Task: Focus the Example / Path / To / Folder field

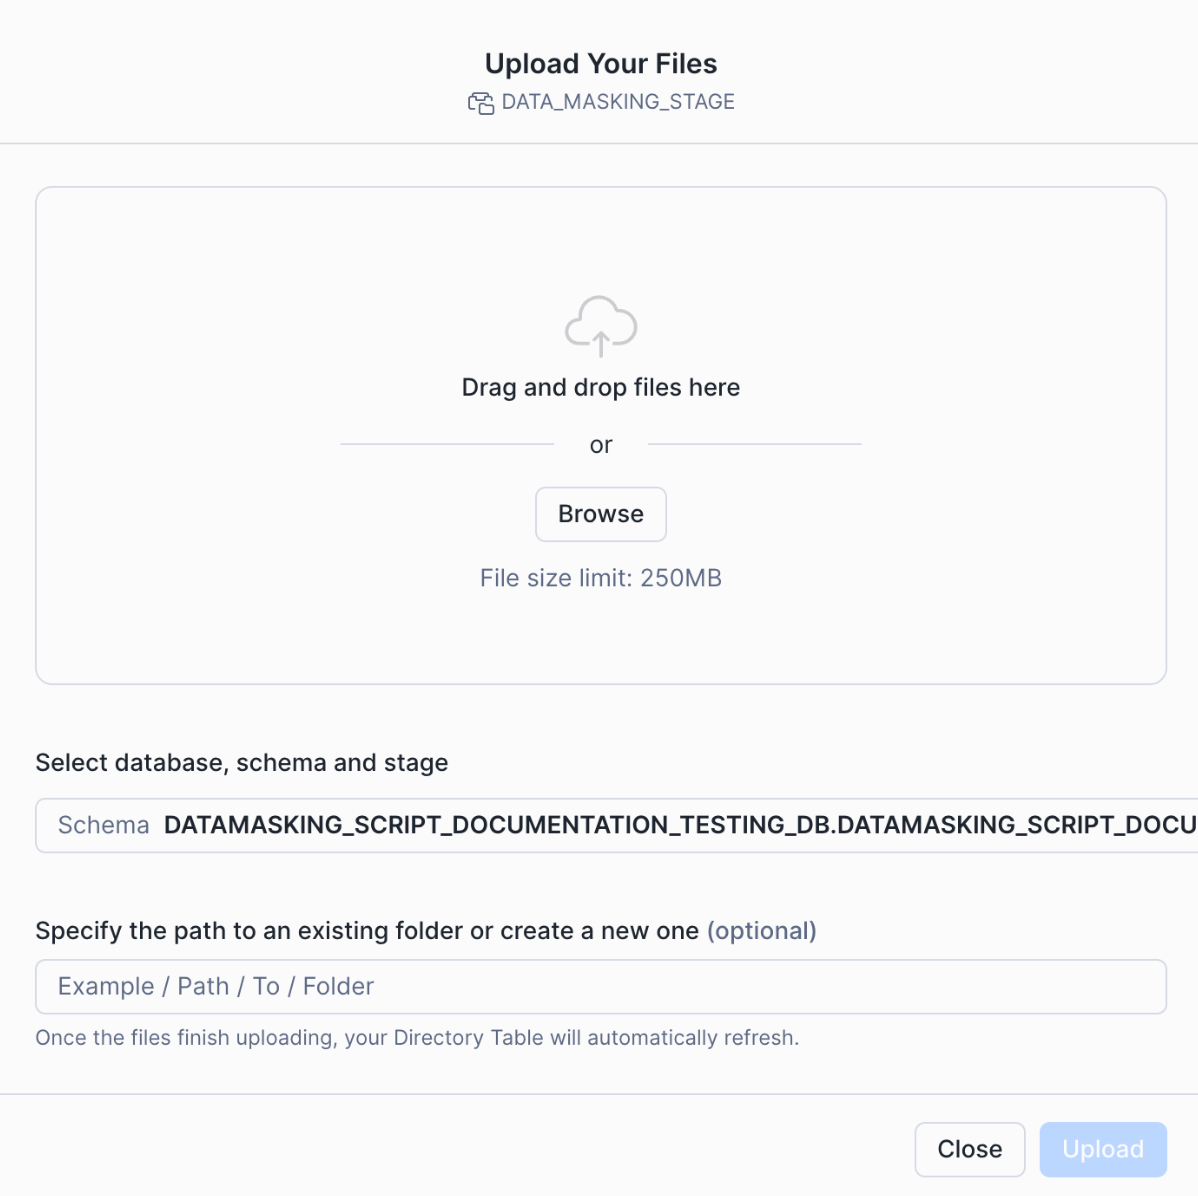Action: point(600,987)
